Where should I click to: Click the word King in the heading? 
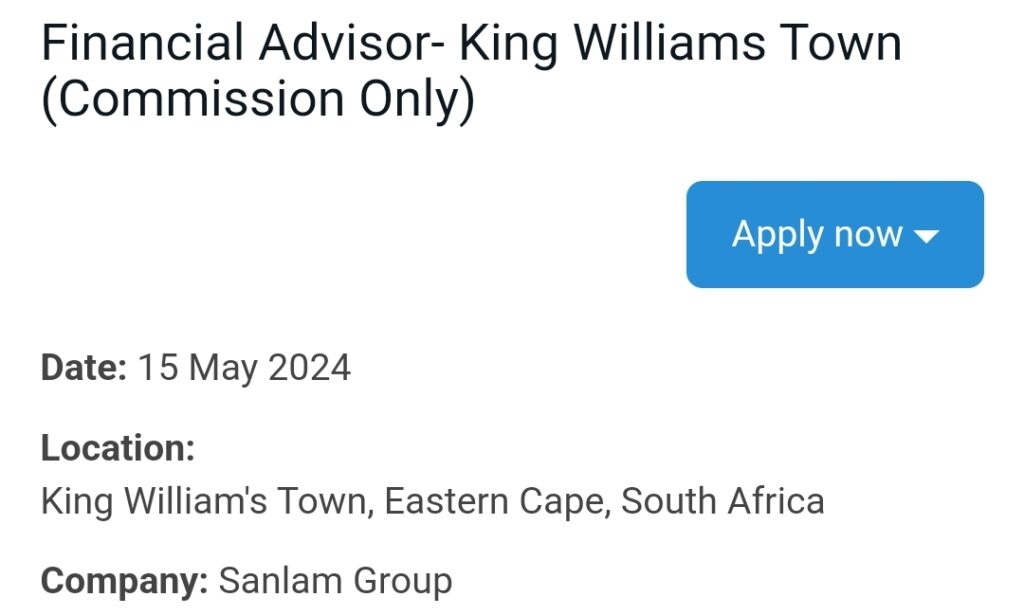pyautogui.click(x=509, y=44)
